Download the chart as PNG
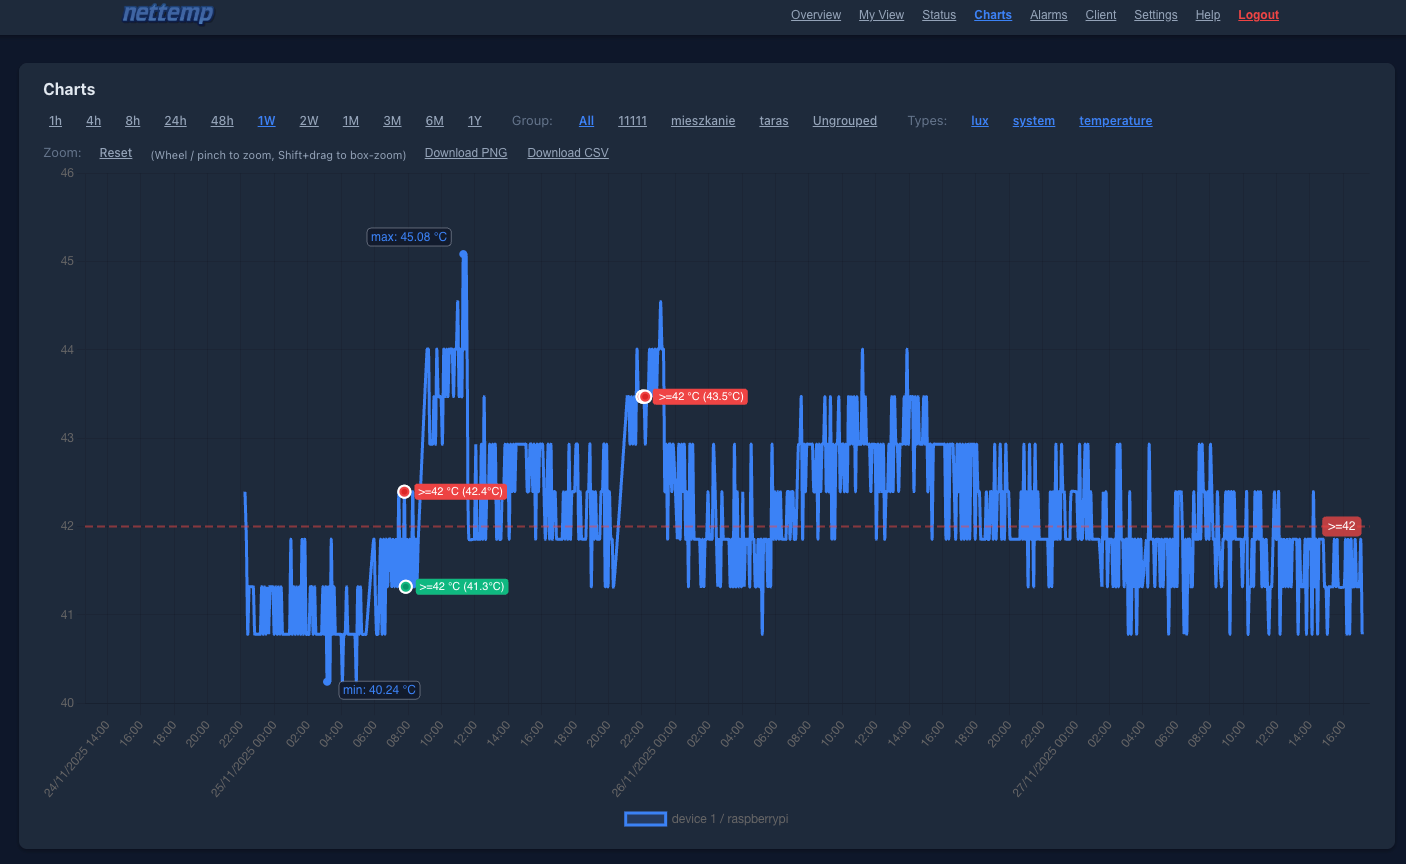This screenshot has width=1406, height=864. [x=466, y=152]
